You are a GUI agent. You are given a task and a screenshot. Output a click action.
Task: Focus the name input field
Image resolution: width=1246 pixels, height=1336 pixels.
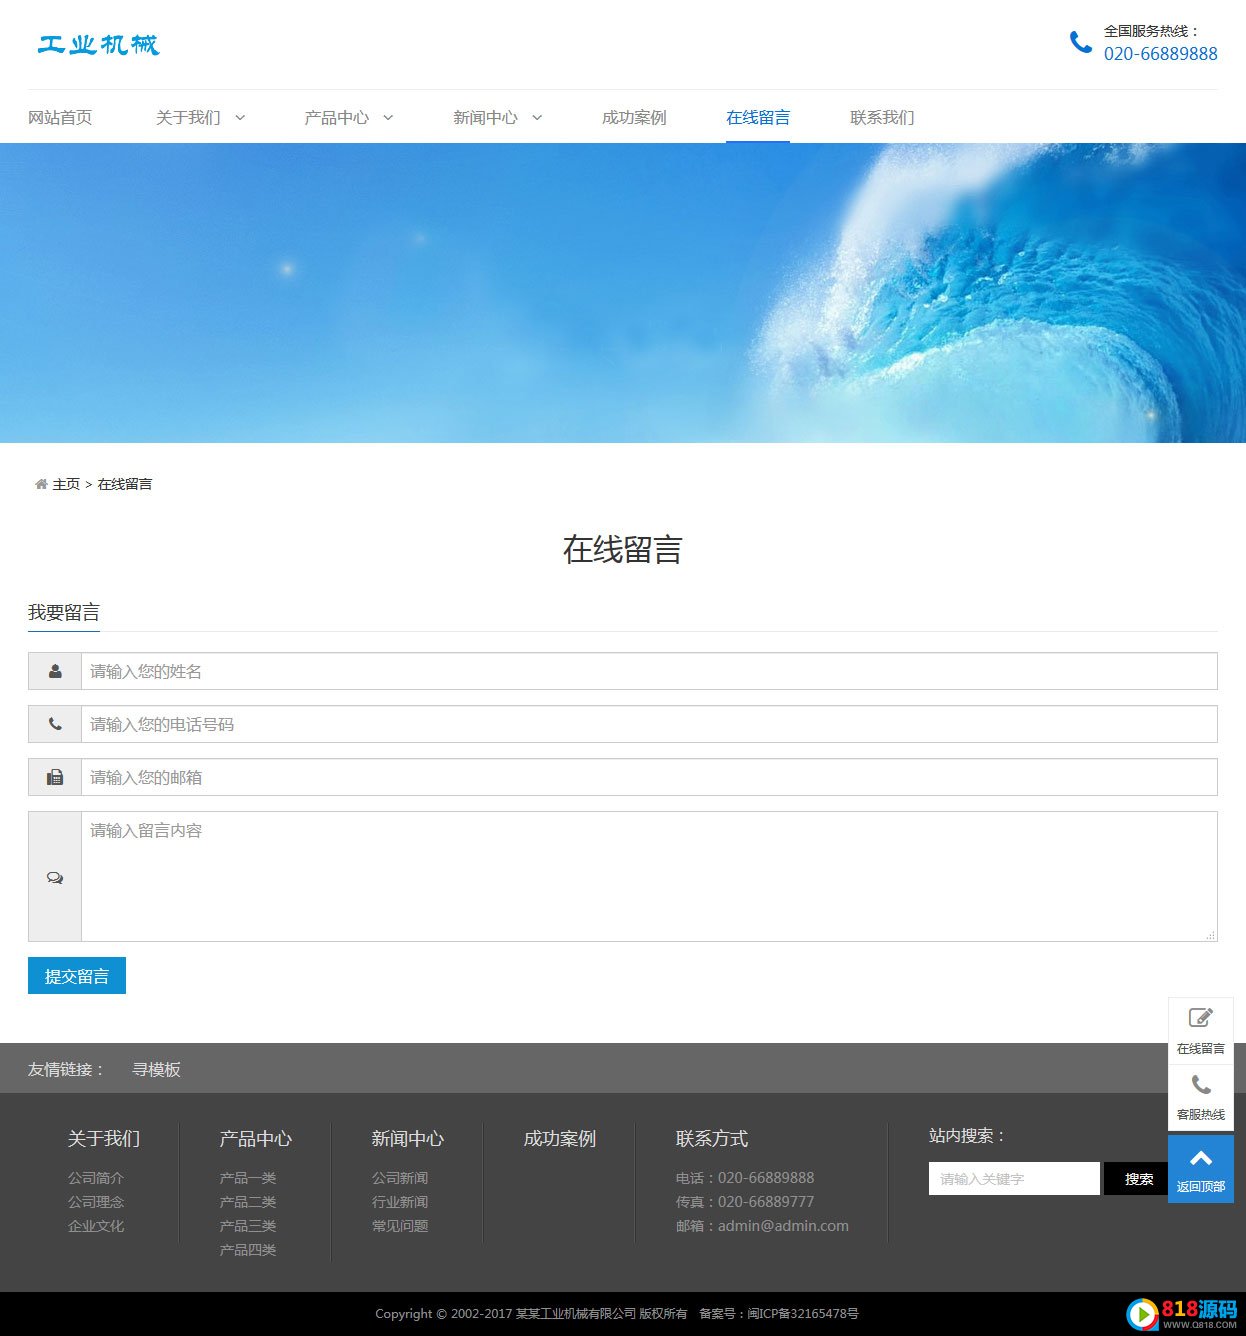(649, 671)
